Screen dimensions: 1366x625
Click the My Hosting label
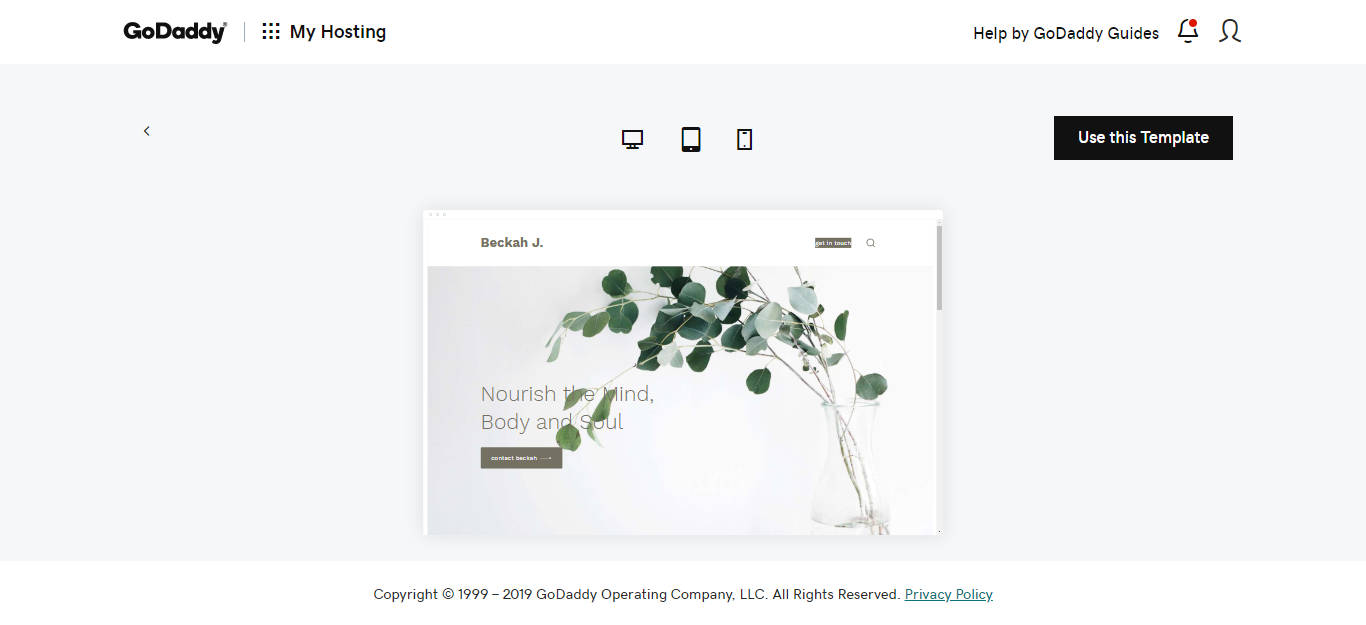pos(337,32)
